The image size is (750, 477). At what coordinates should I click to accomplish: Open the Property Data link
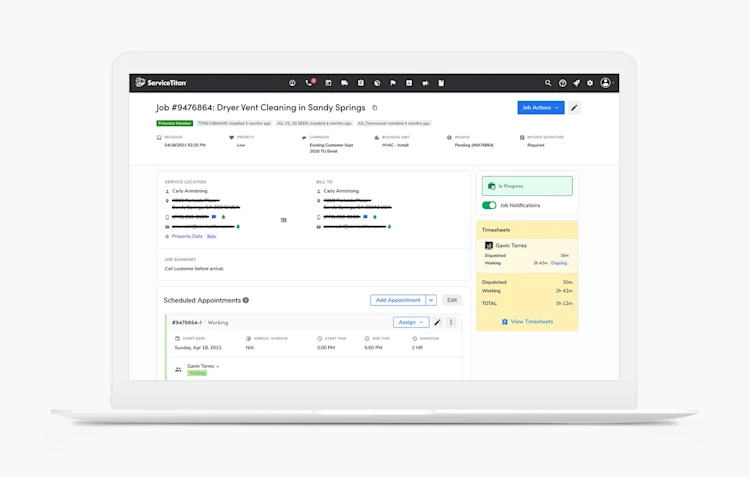187,236
